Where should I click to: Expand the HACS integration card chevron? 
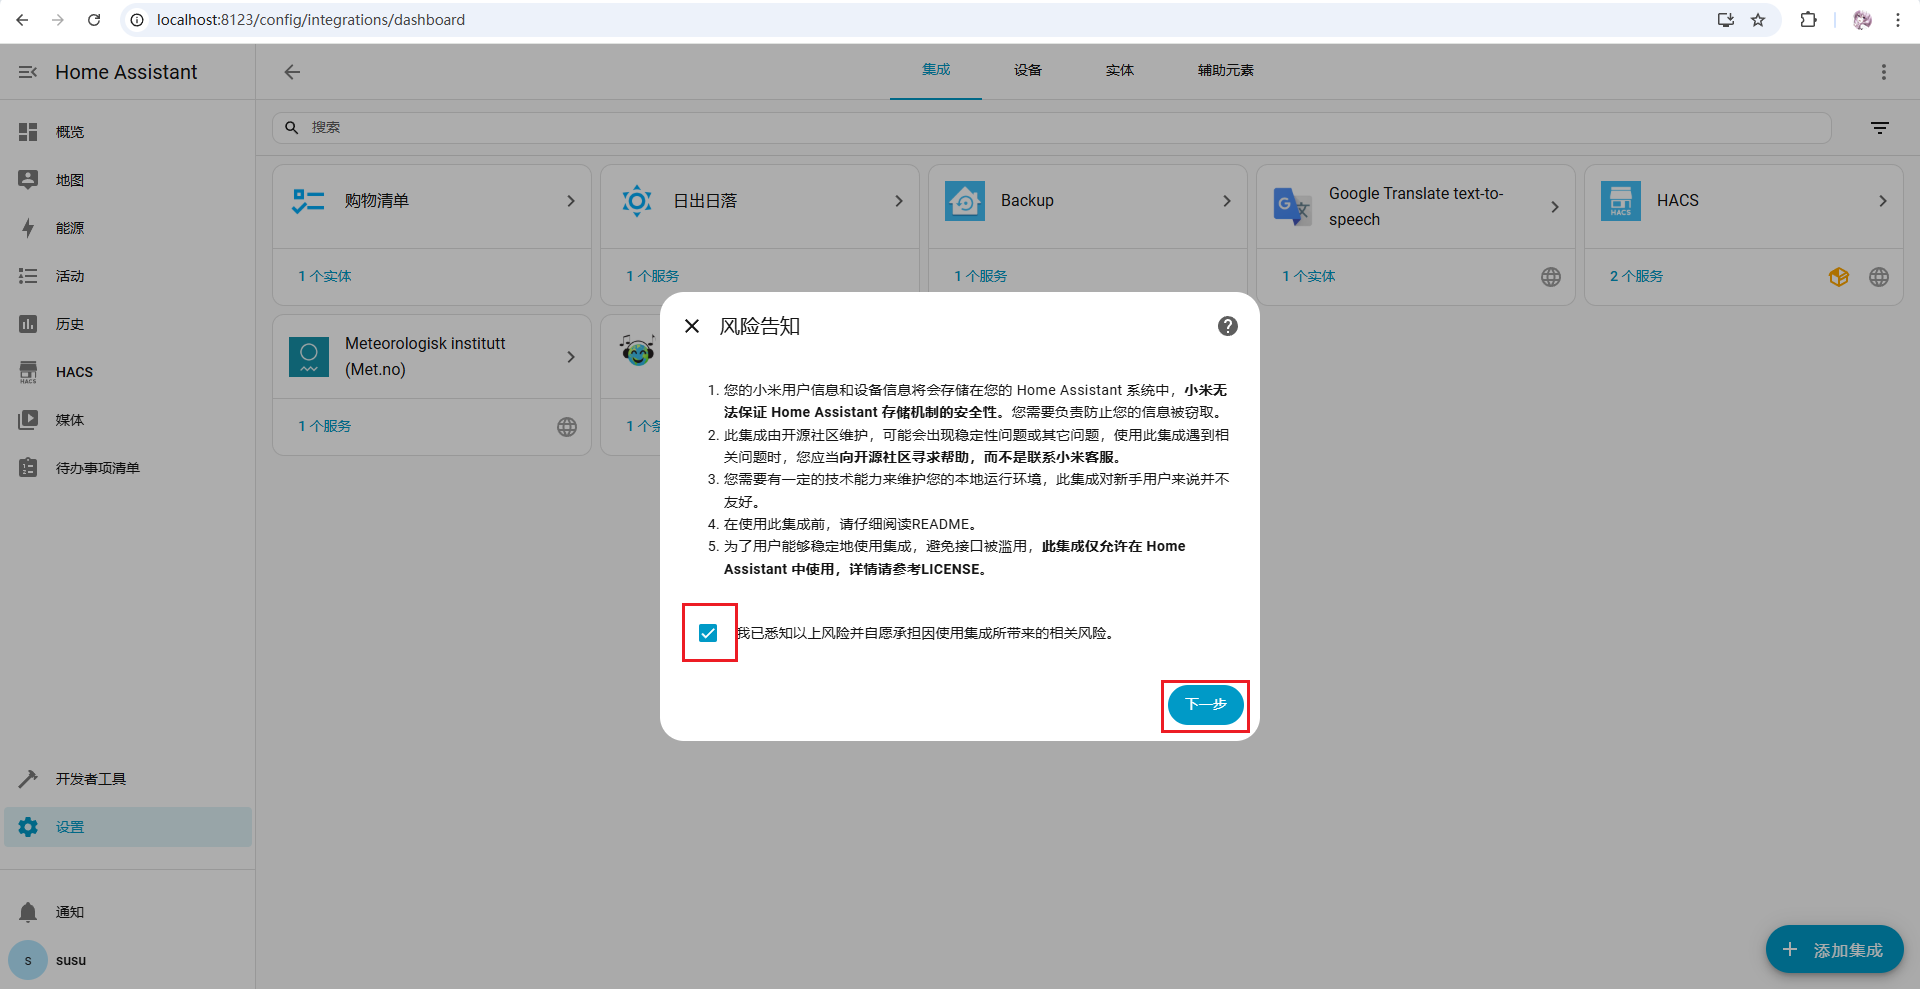pyautogui.click(x=1882, y=201)
